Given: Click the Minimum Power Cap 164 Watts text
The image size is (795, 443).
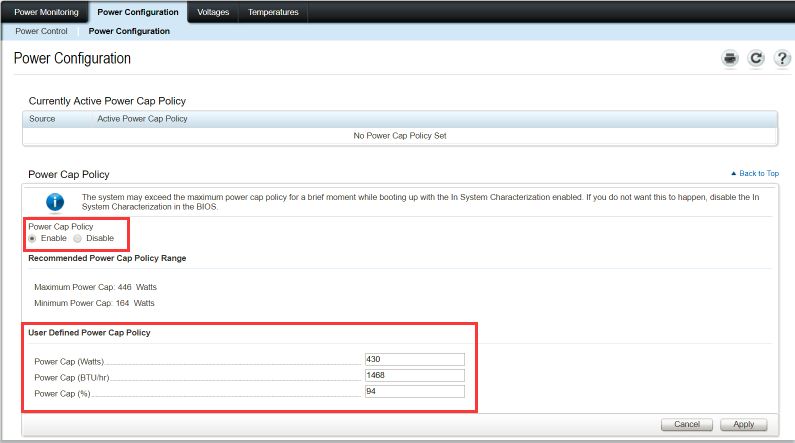Looking at the screenshot, I should click(x=94, y=303).
